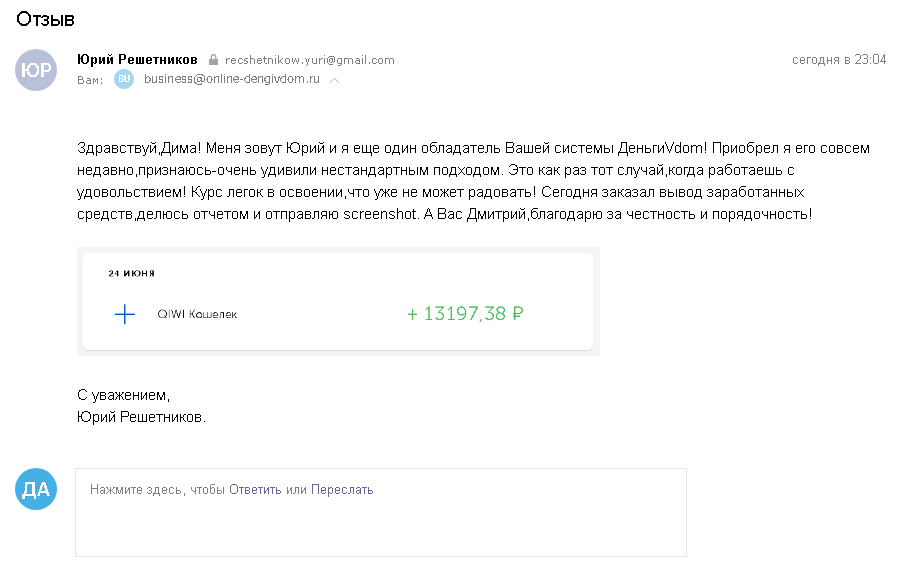
Task: Click recipient address business@online-dengivdom.ru
Action: (232, 79)
